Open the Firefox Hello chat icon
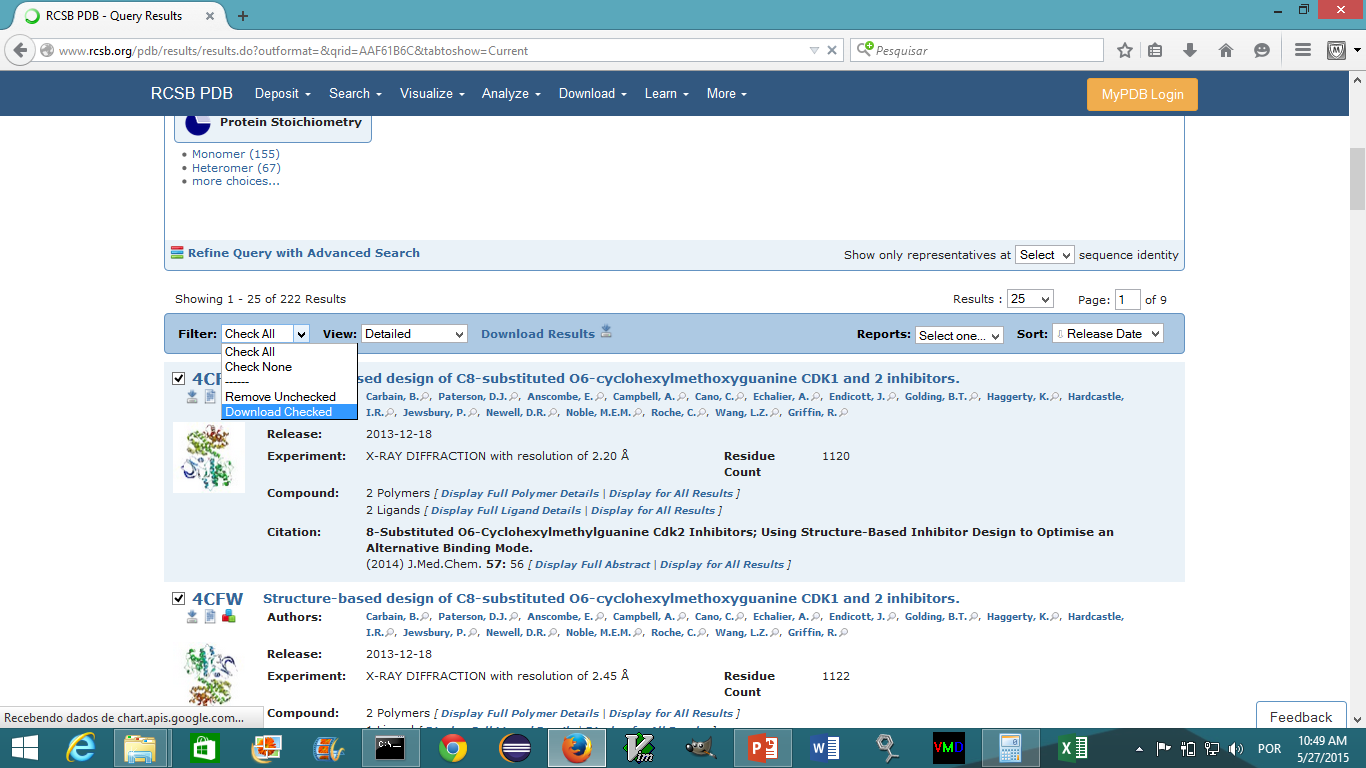The height and width of the screenshot is (768, 1366). click(x=1262, y=50)
